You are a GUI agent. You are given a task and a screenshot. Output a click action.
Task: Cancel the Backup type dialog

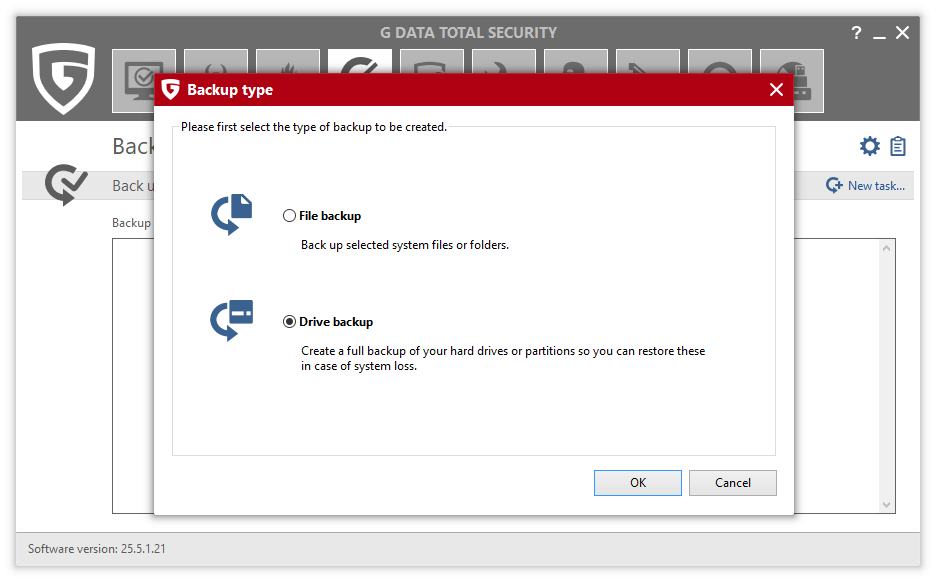[732, 482]
